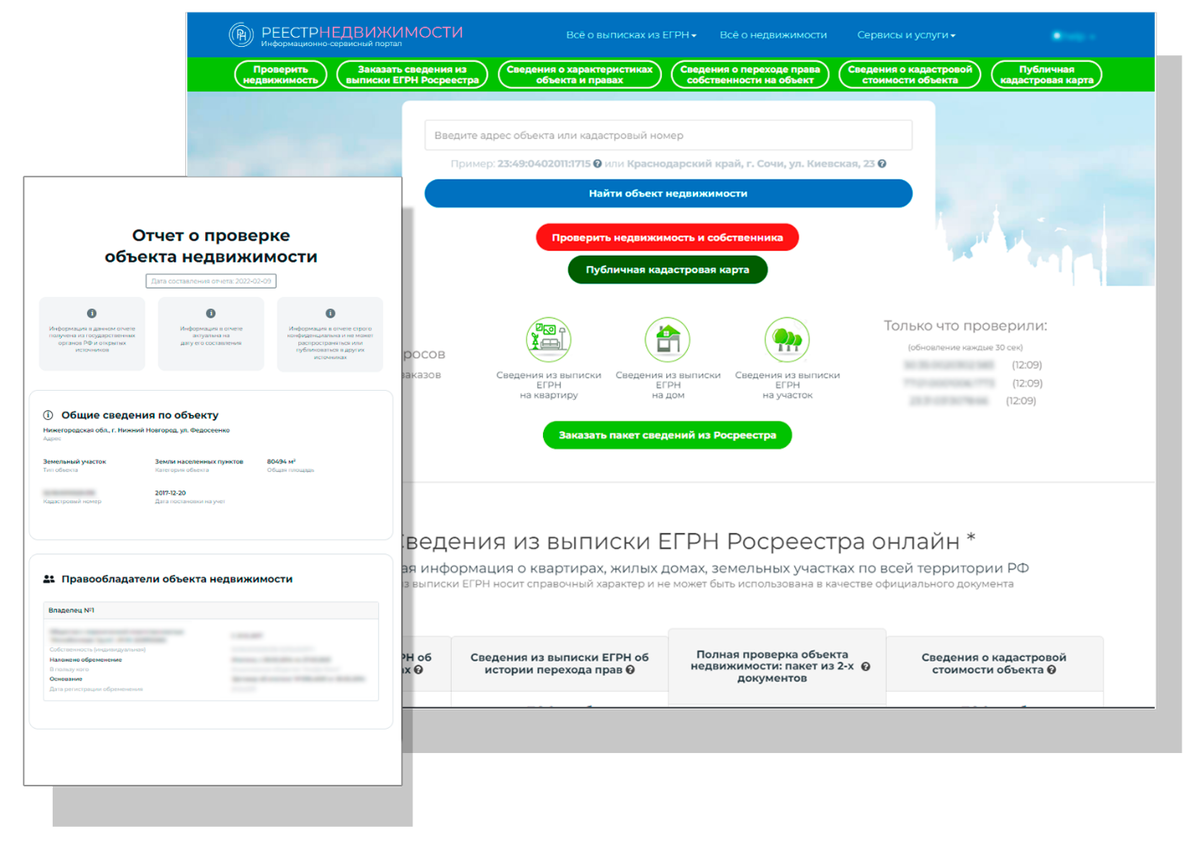Click 2017-12-20 registration date value
The height and width of the screenshot is (841, 1200).
coord(171,493)
